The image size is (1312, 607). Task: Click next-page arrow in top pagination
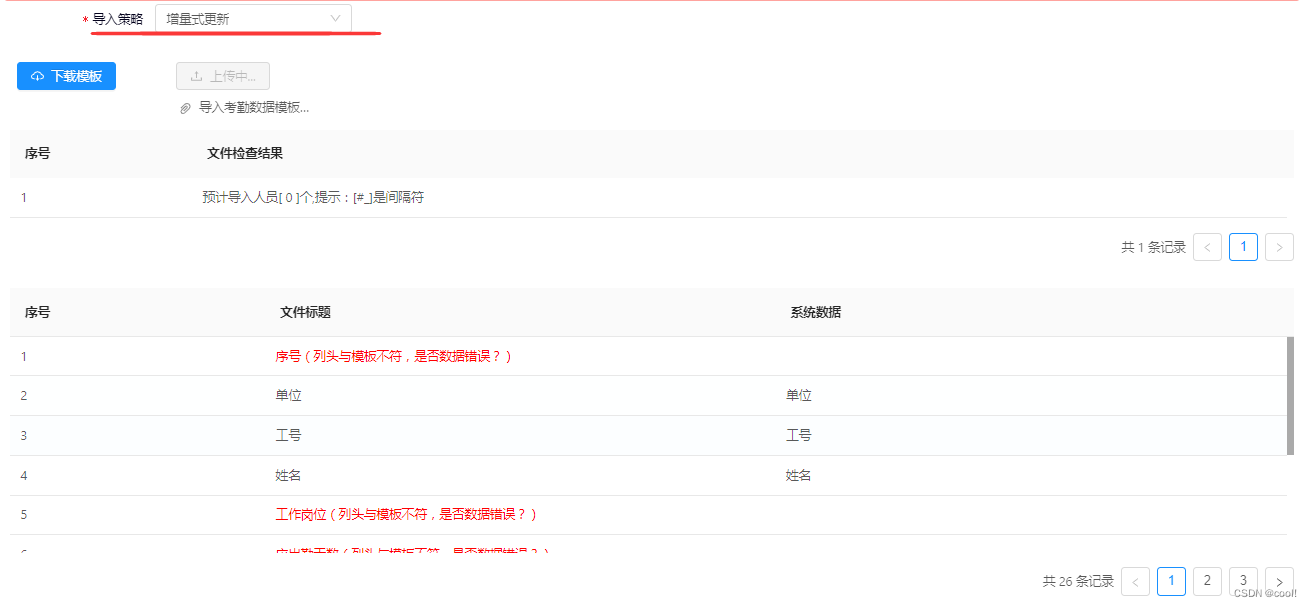[1279, 246]
